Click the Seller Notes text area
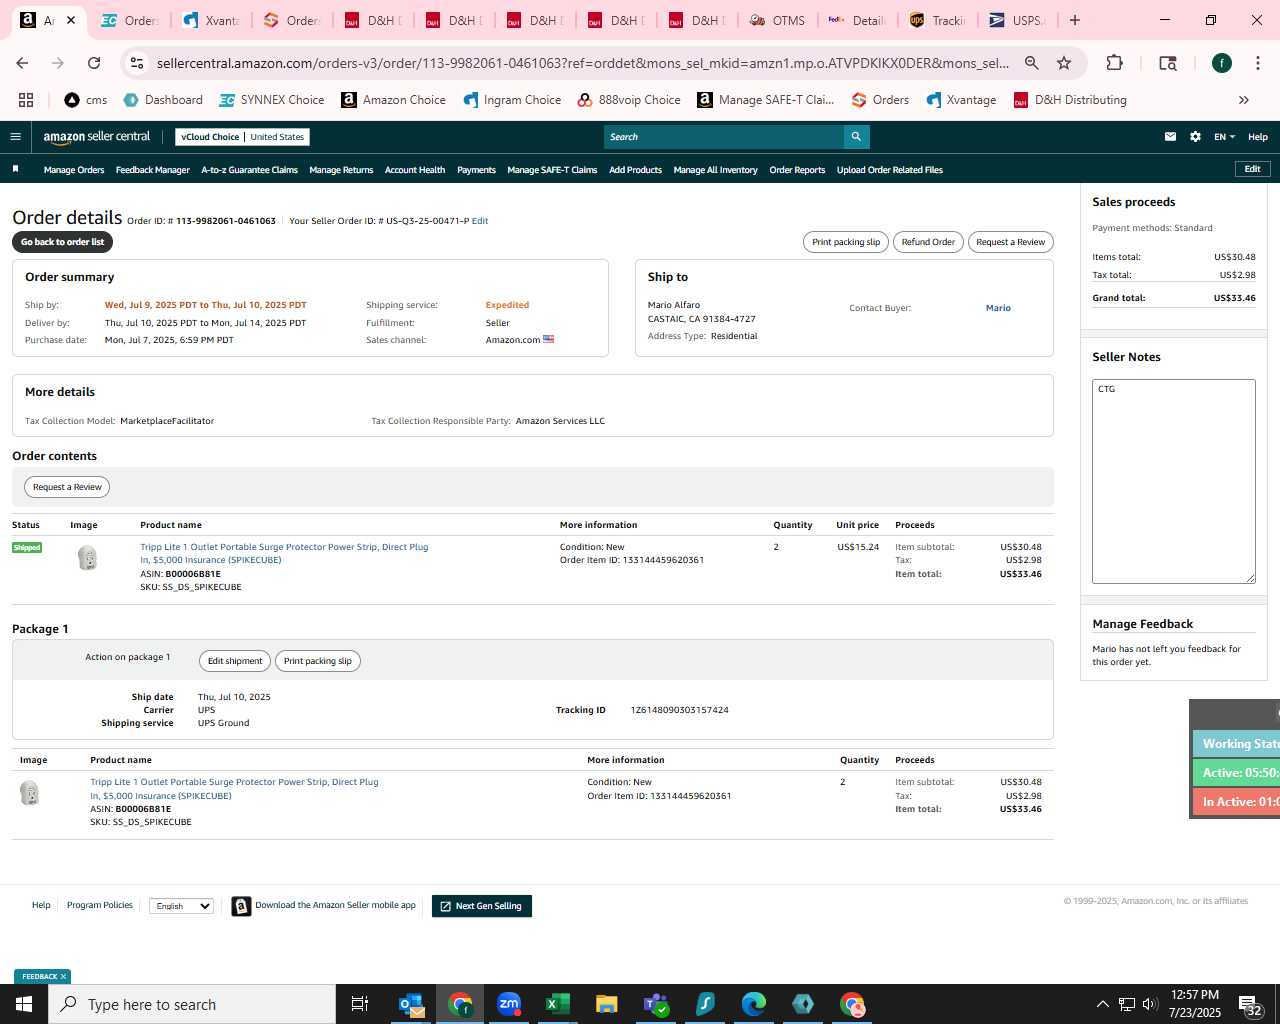The image size is (1280, 1024). coord(1174,481)
